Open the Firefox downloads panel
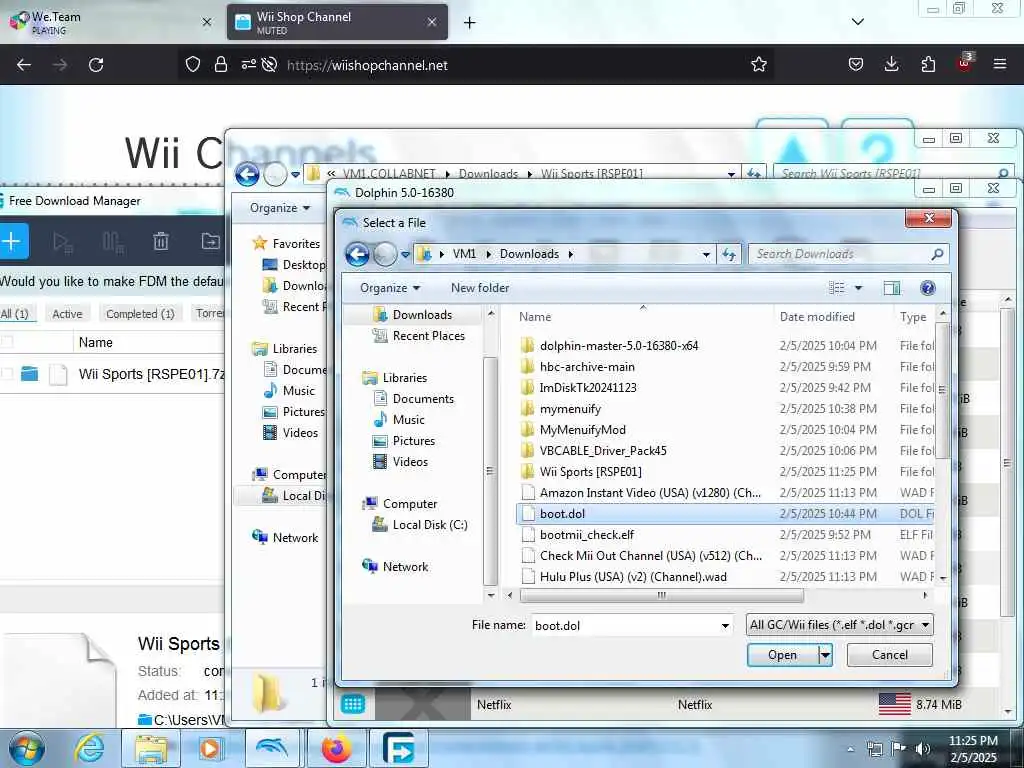Screen dimensions: 1024x768 891,65
